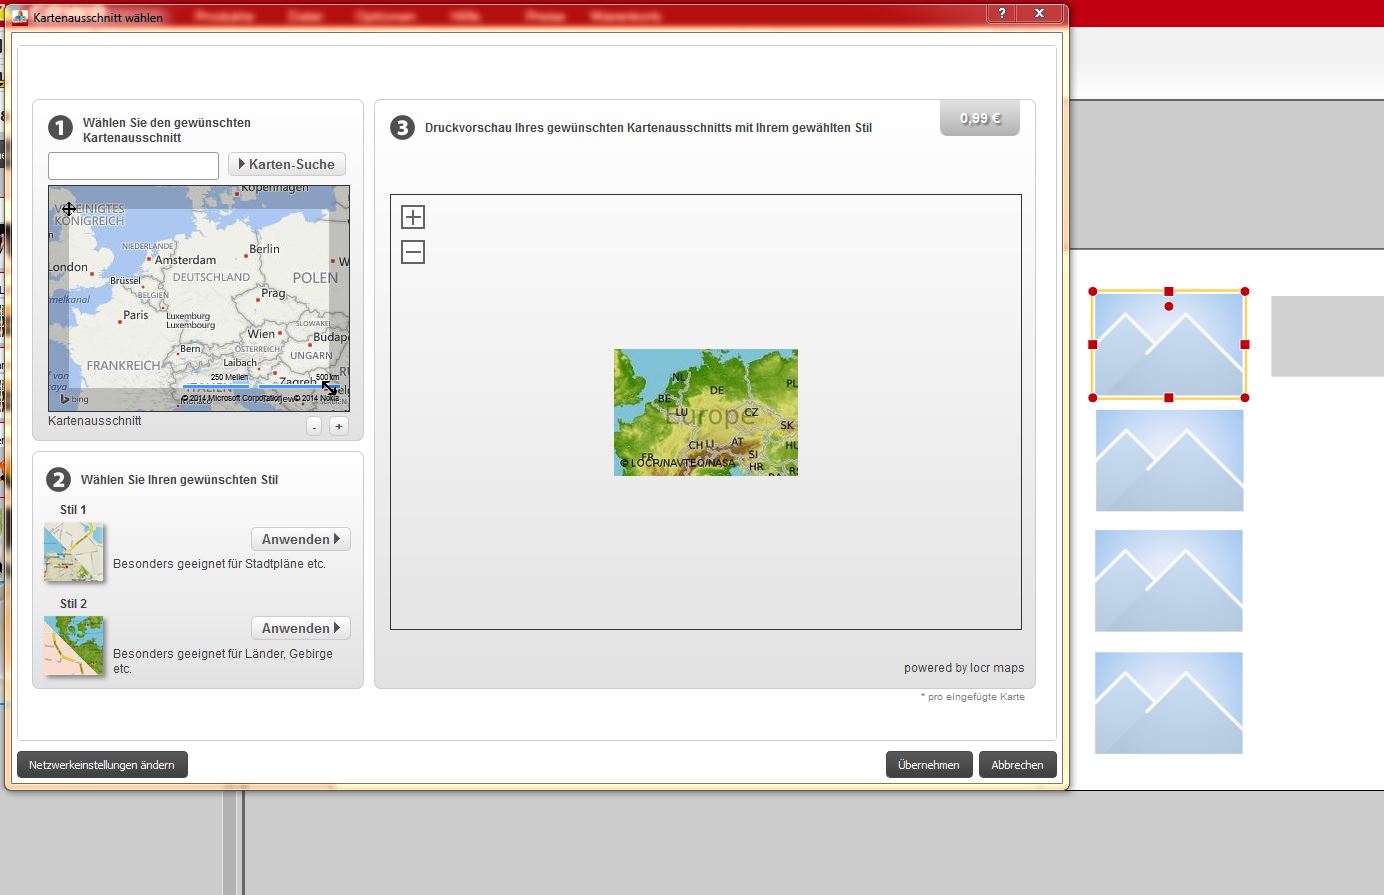
Task: Select the Stil 2 terrain map thumbnail
Action: pyautogui.click(x=73, y=645)
